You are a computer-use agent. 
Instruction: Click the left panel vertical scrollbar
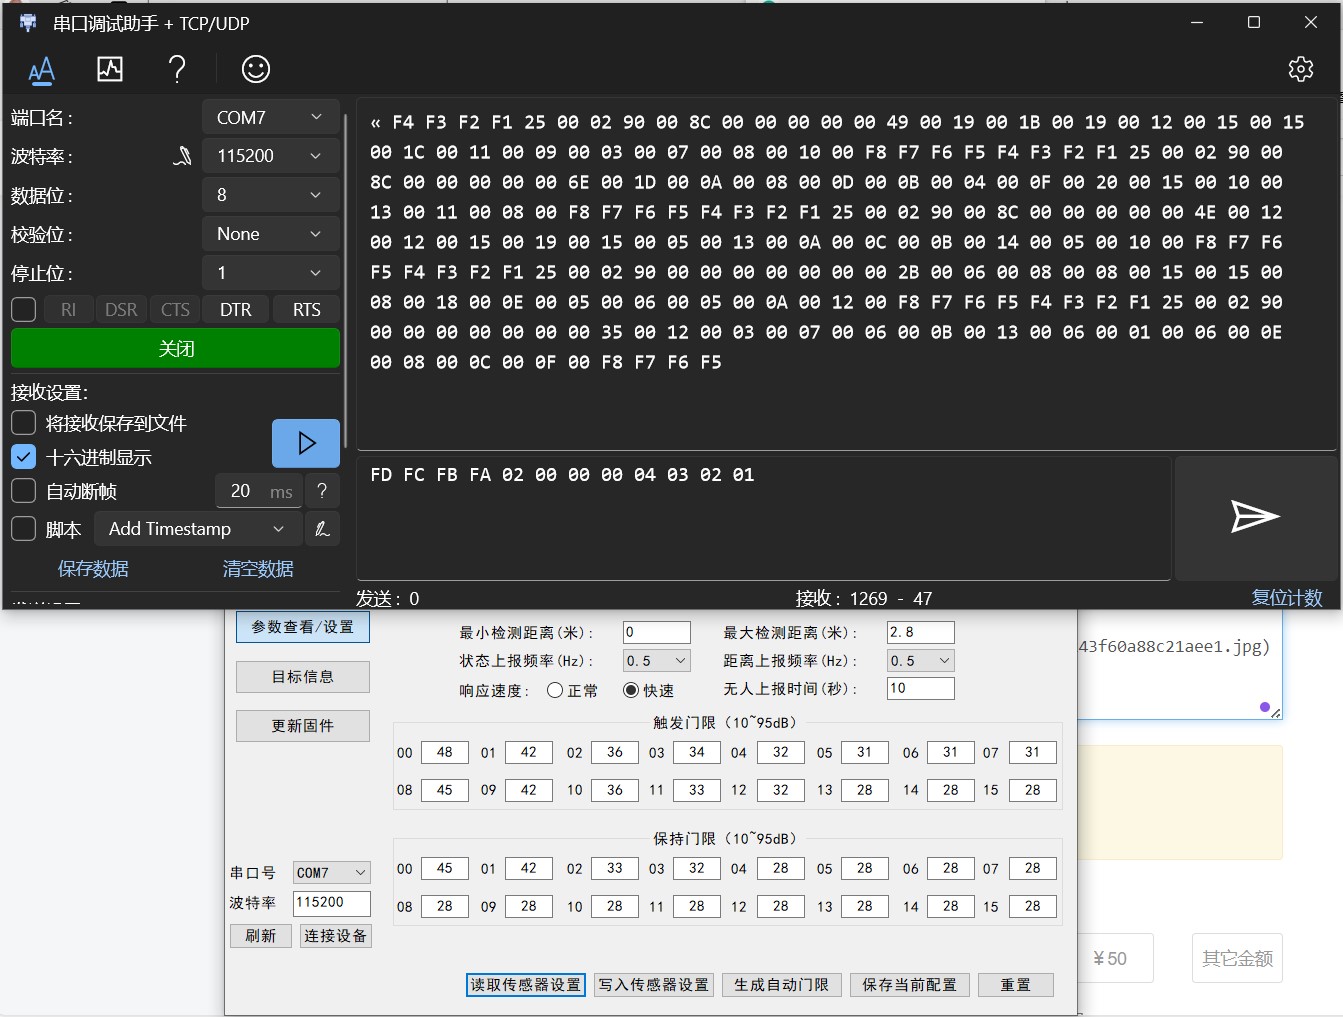[346, 280]
